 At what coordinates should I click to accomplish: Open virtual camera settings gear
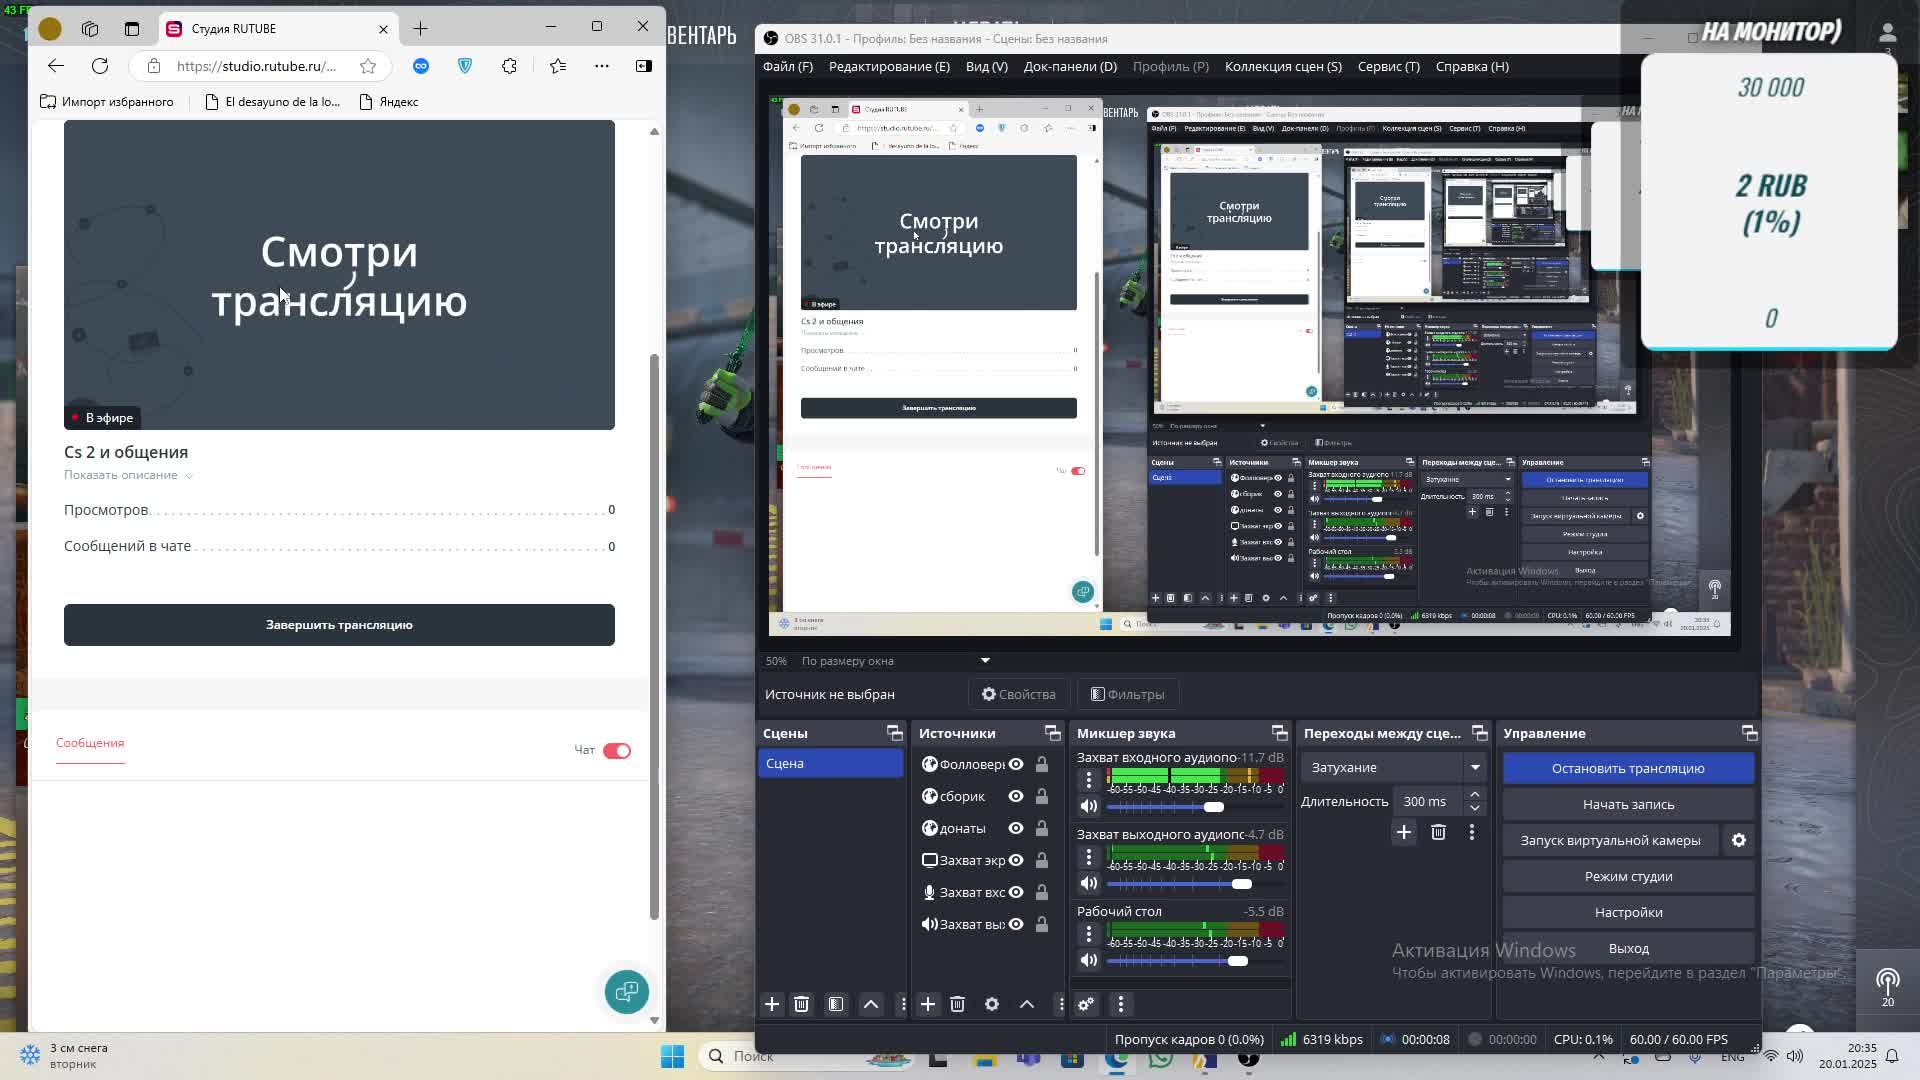[1739, 841]
